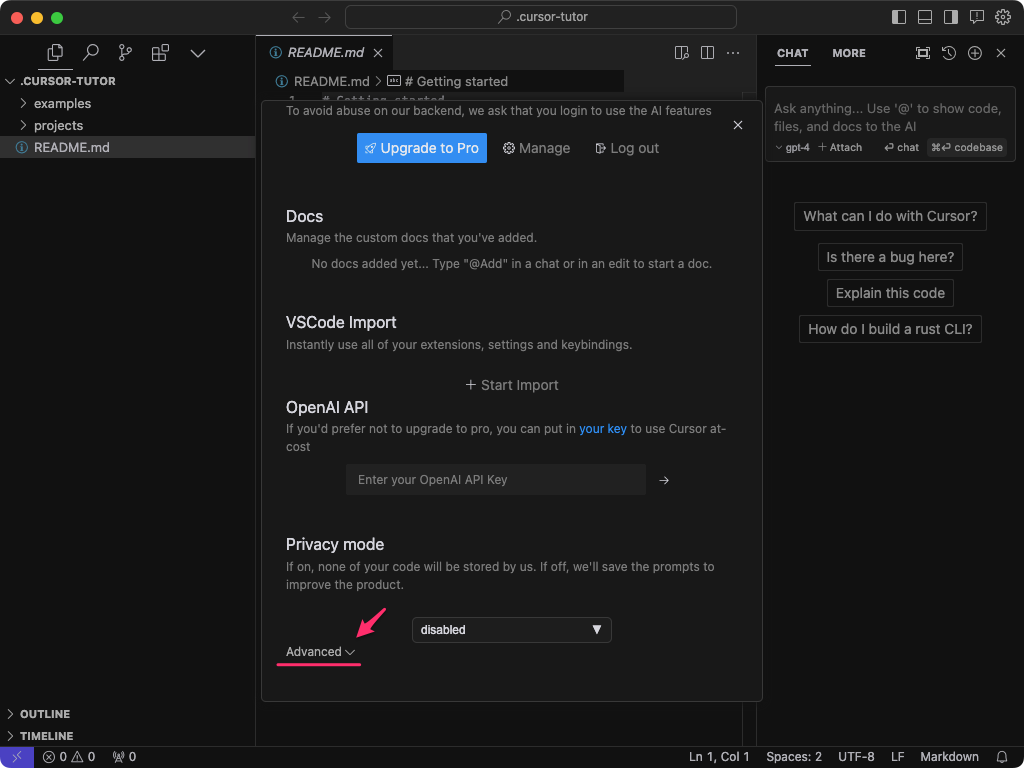Focus the OpenAI API Key input field
This screenshot has height=768, width=1024.
coord(496,480)
